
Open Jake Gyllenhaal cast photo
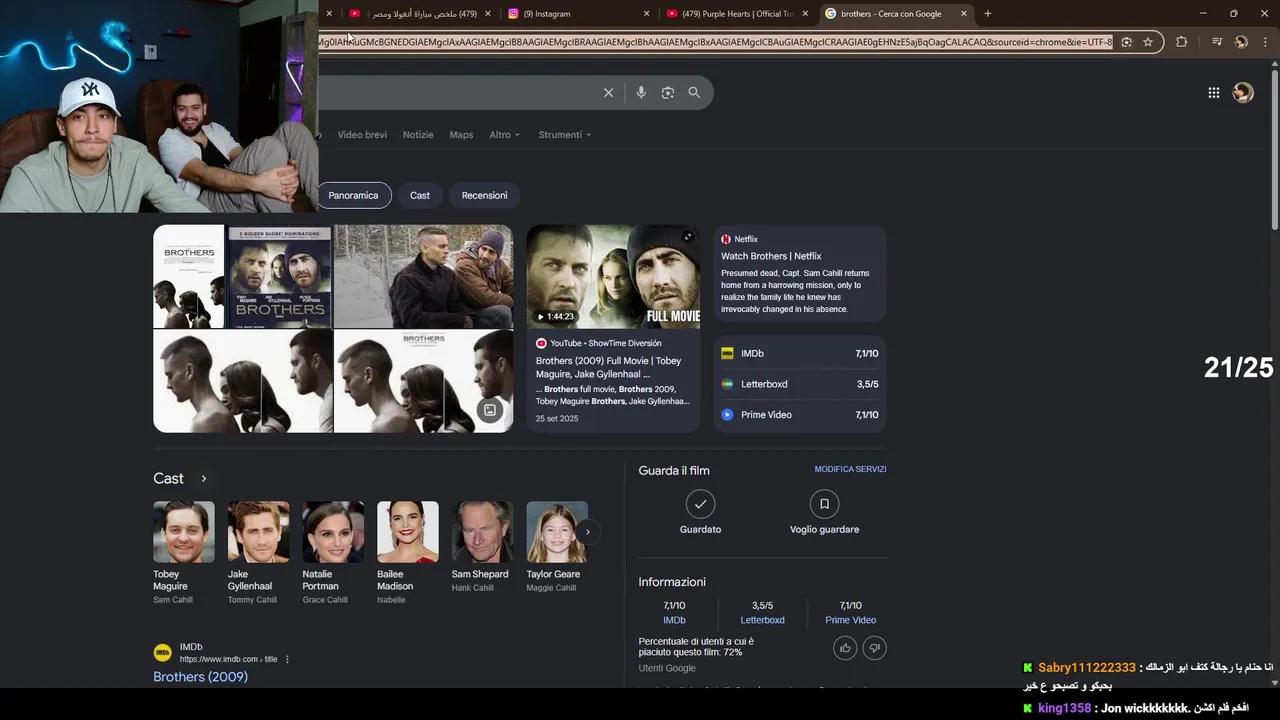point(258,532)
